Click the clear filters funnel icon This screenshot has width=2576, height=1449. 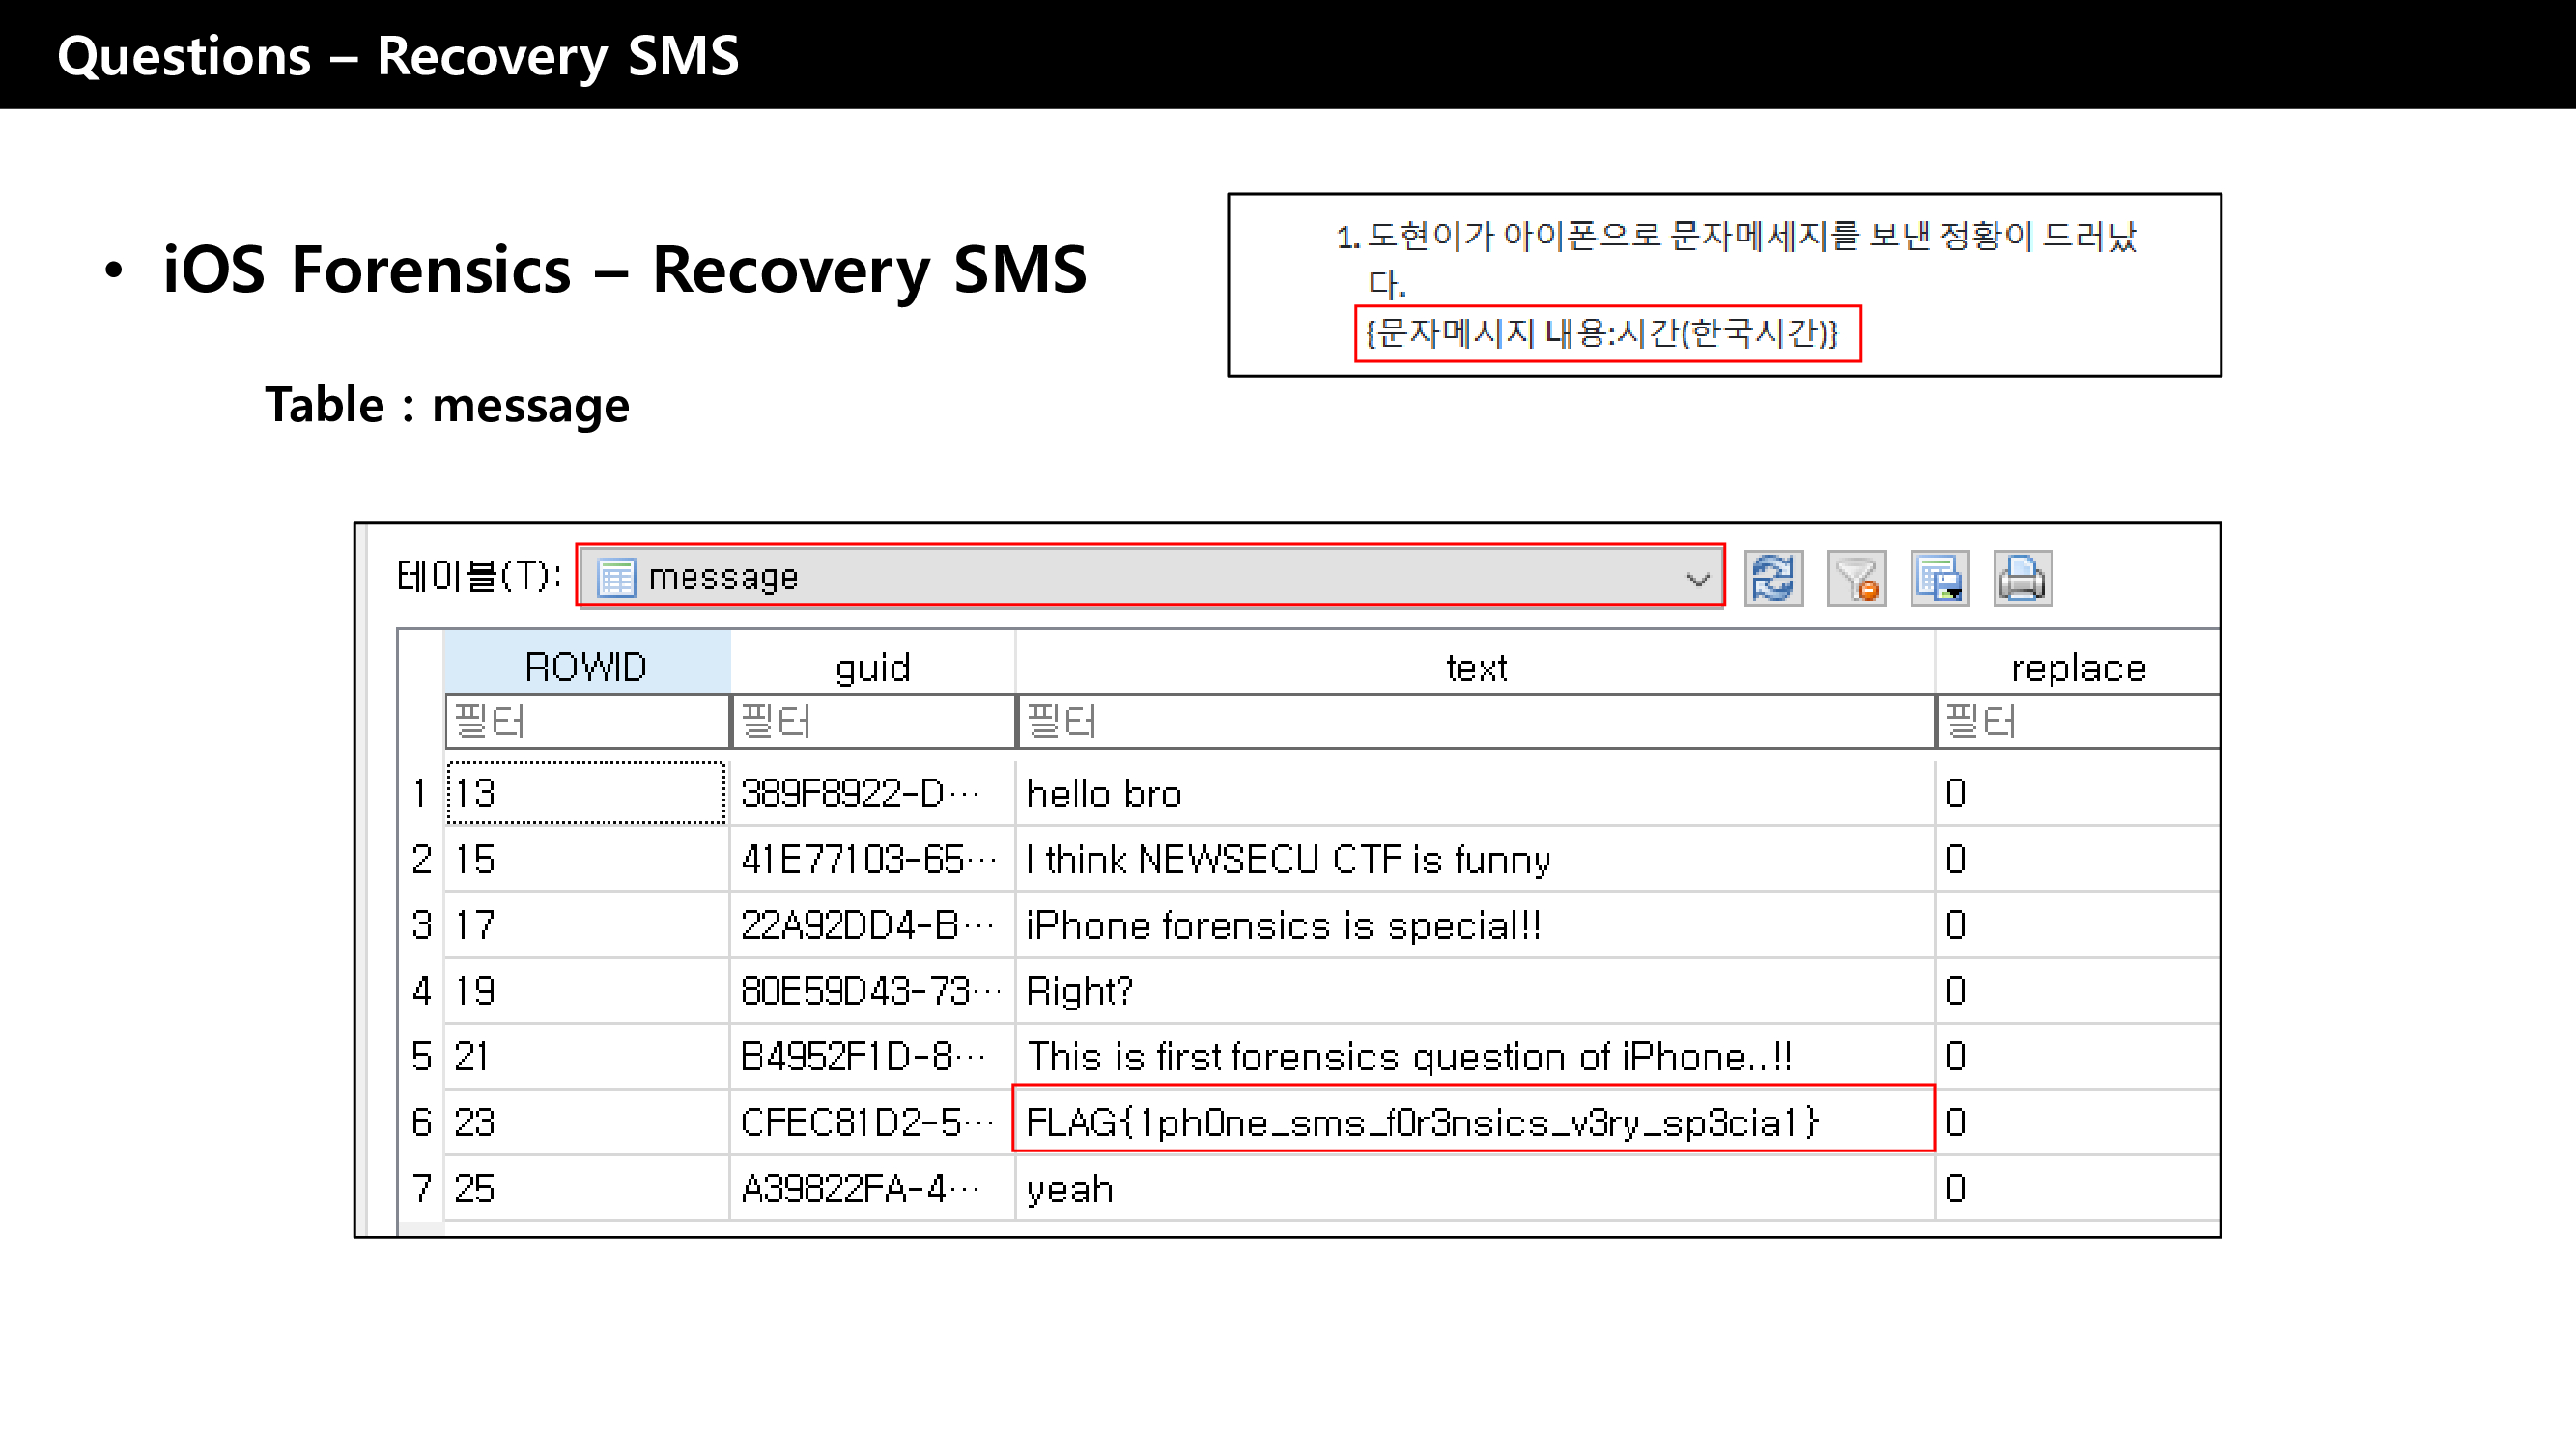[x=1856, y=578]
